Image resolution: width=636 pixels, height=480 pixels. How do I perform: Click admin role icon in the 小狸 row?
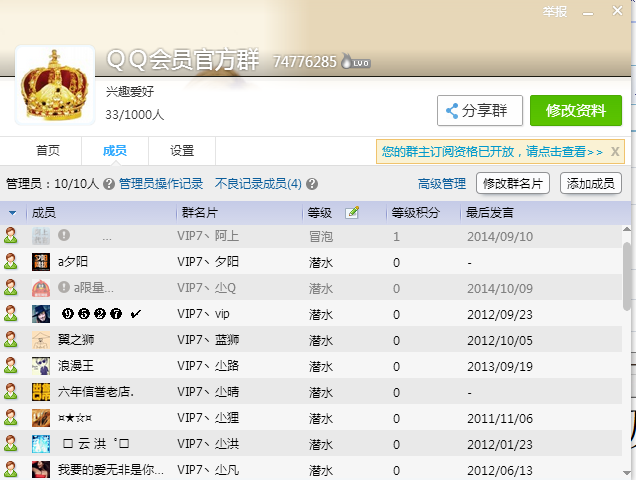(x=11, y=417)
